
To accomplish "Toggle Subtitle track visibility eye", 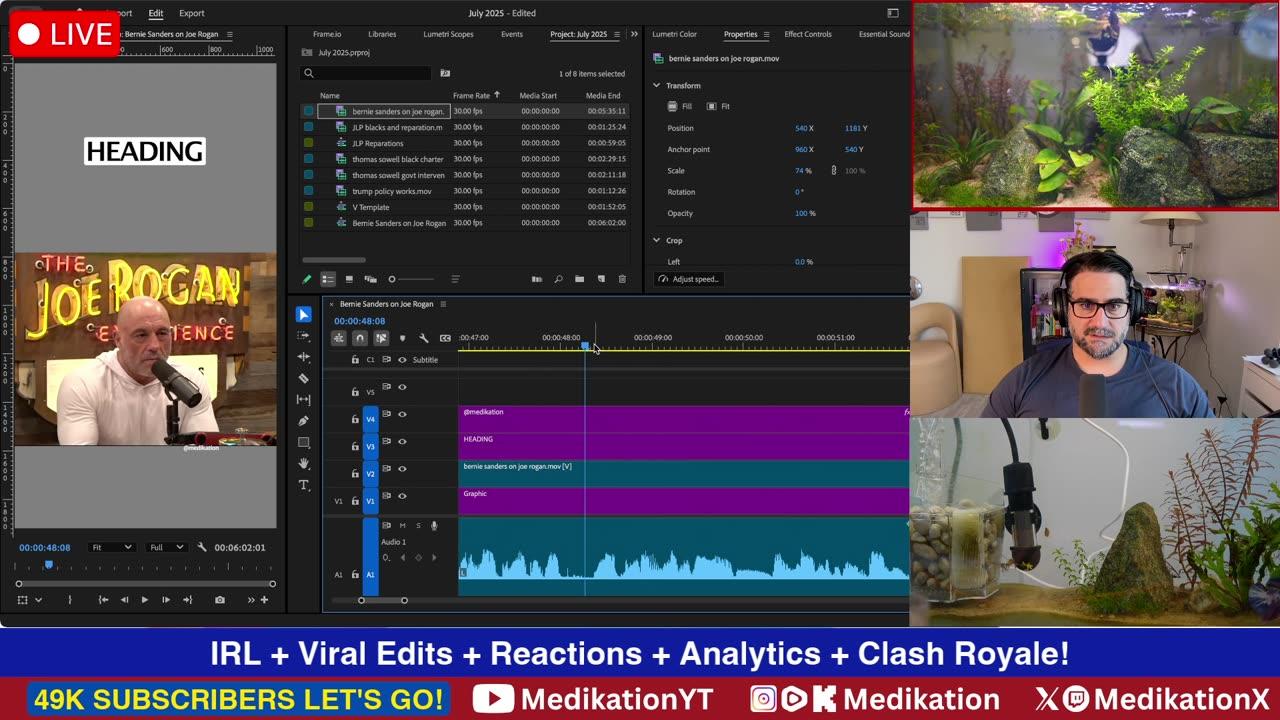I will pos(402,360).
